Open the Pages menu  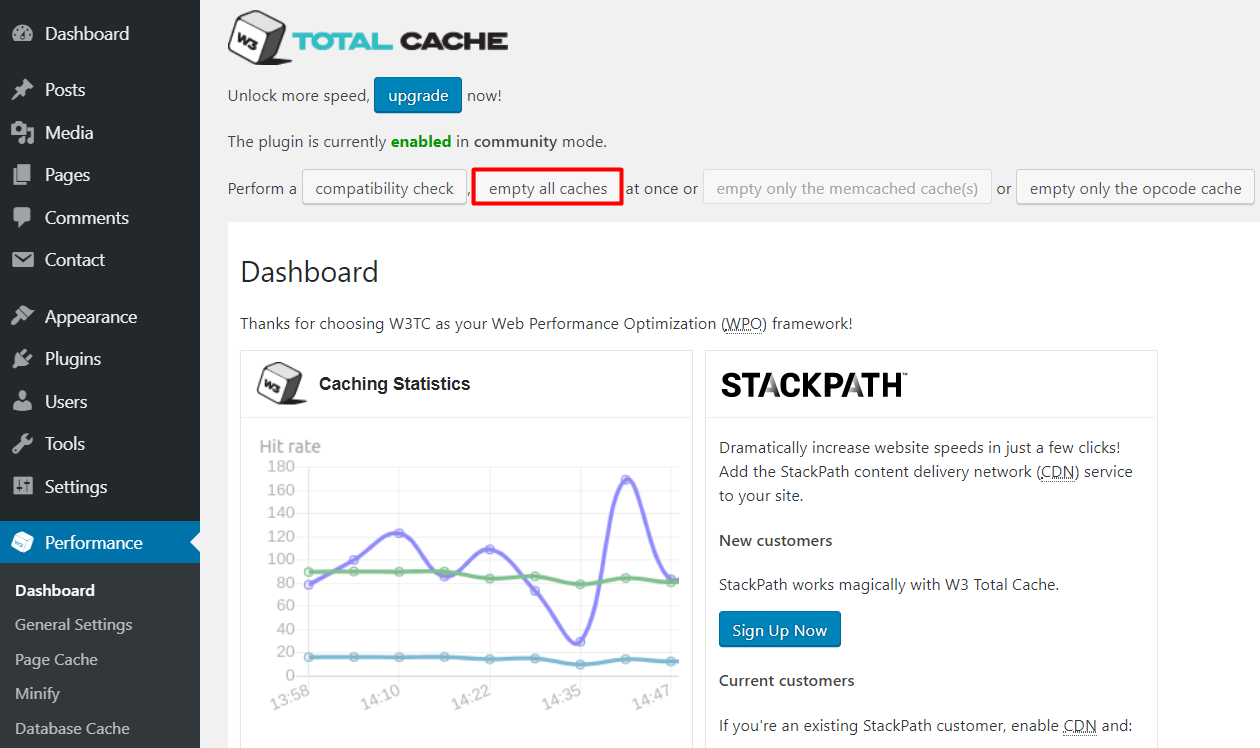(100, 175)
